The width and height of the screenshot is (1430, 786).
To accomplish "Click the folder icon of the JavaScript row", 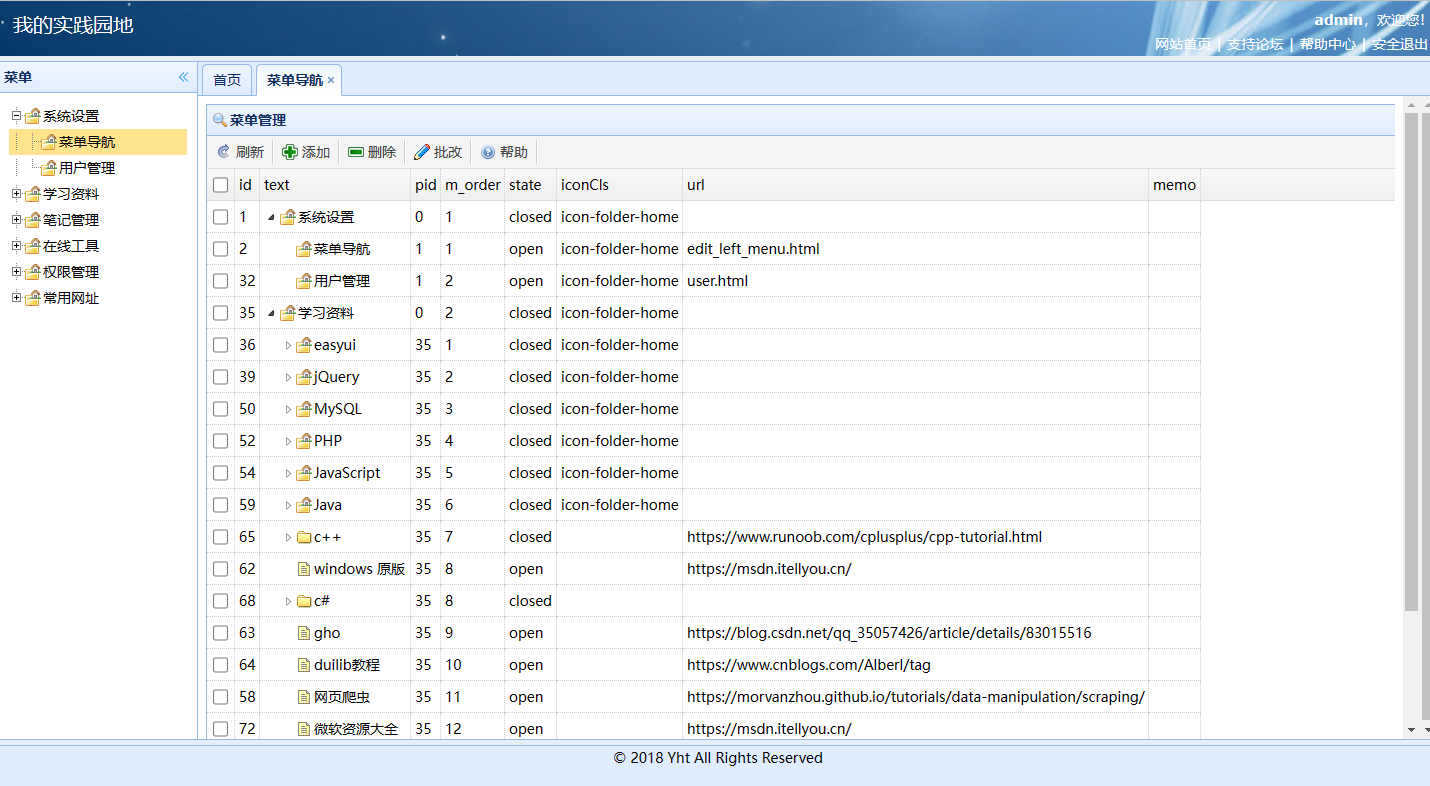I will click(x=304, y=473).
